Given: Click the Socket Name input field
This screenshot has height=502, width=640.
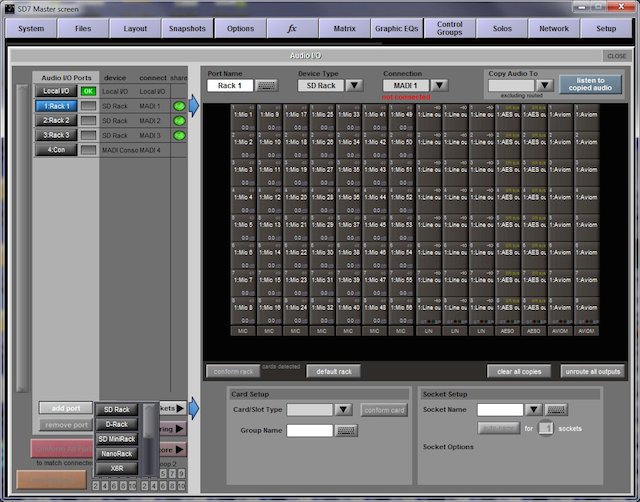Looking at the screenshot, I should point(500,409).
